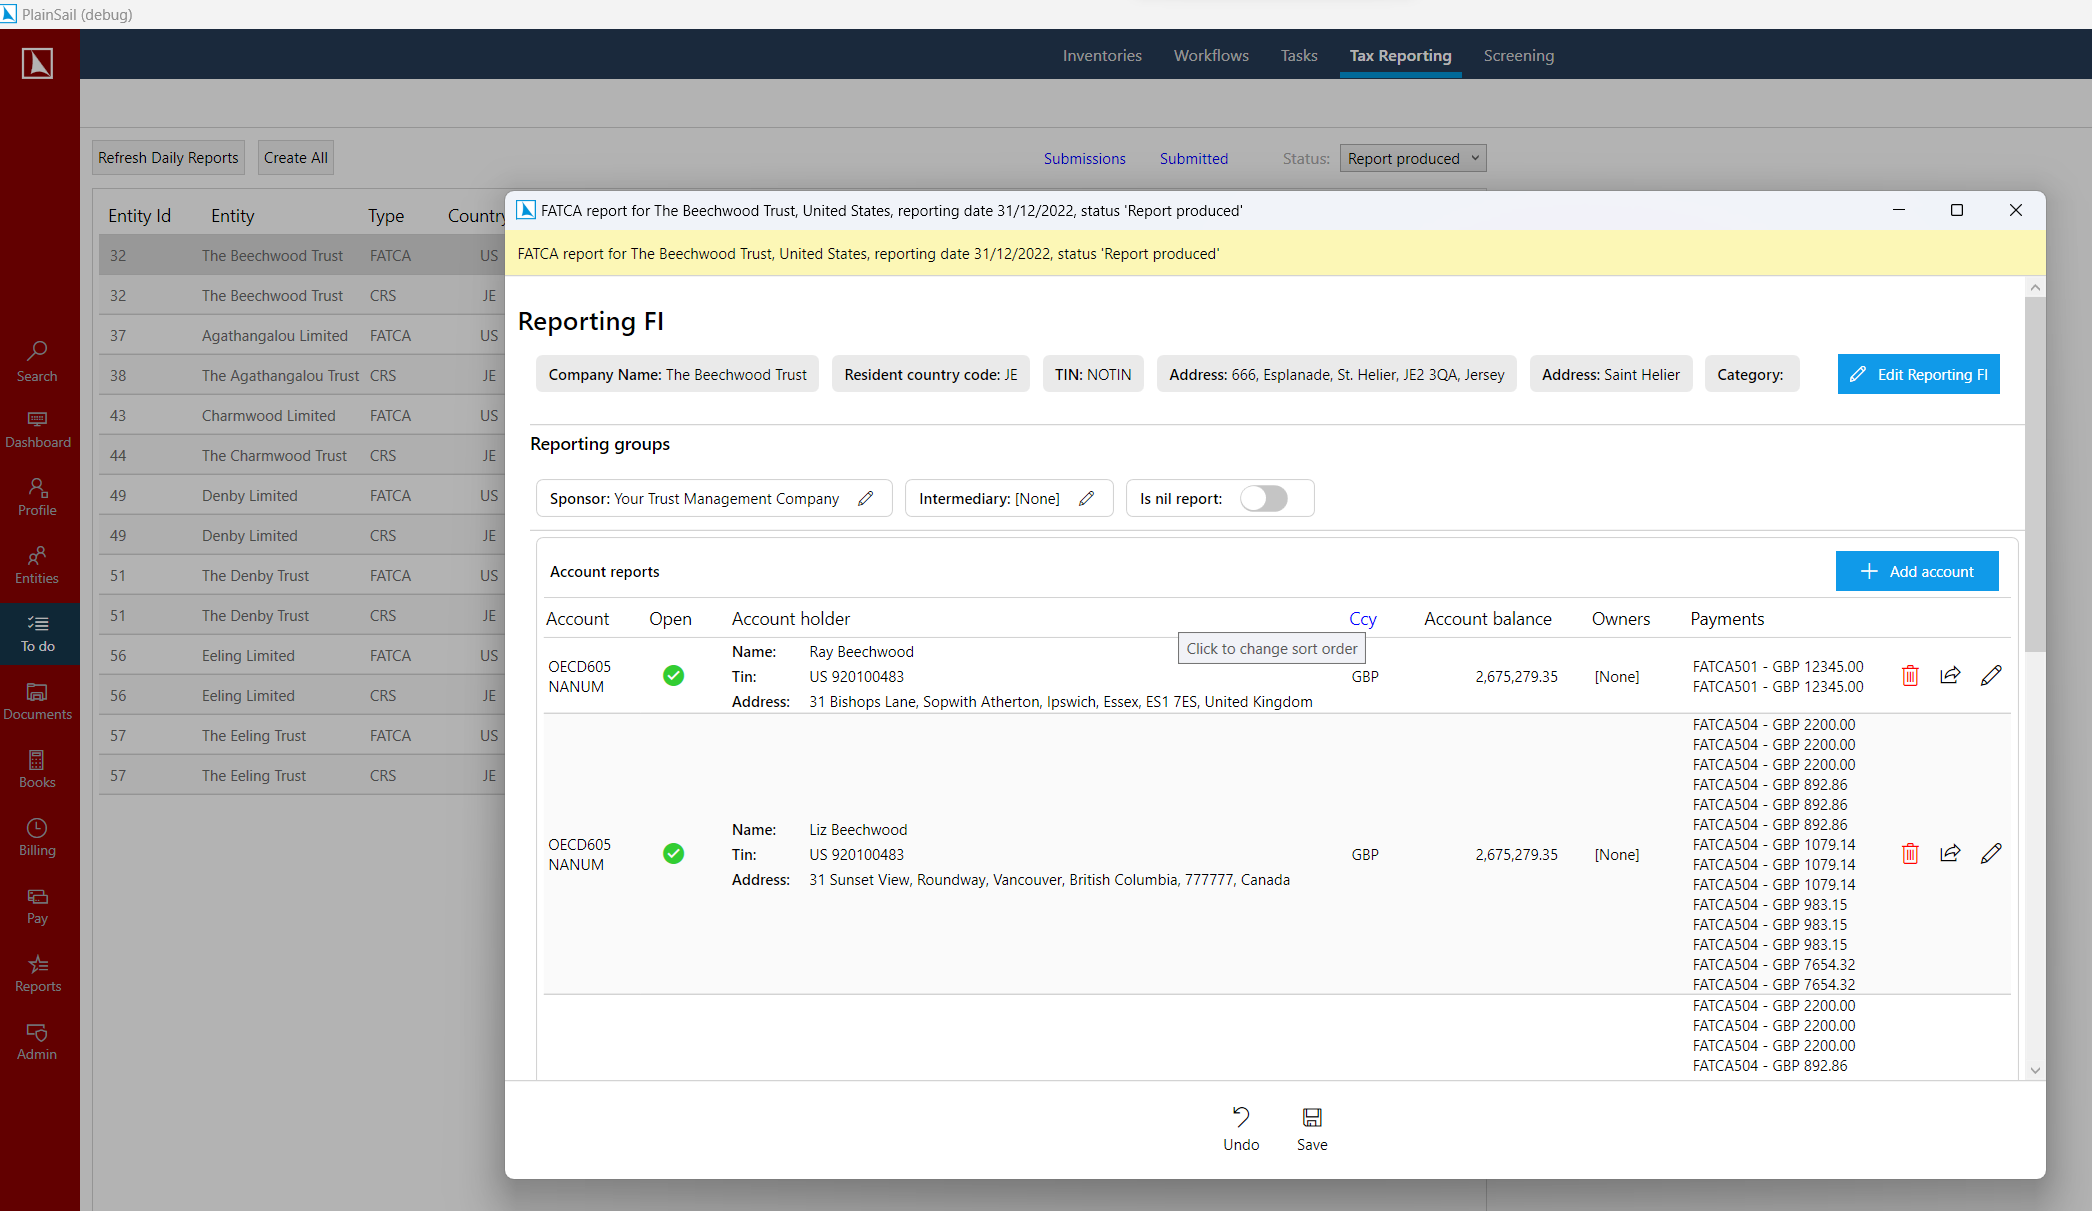Click the dialog scrollbar down arrow
2092x1211 pixels.
(x=2035, y=1070)
